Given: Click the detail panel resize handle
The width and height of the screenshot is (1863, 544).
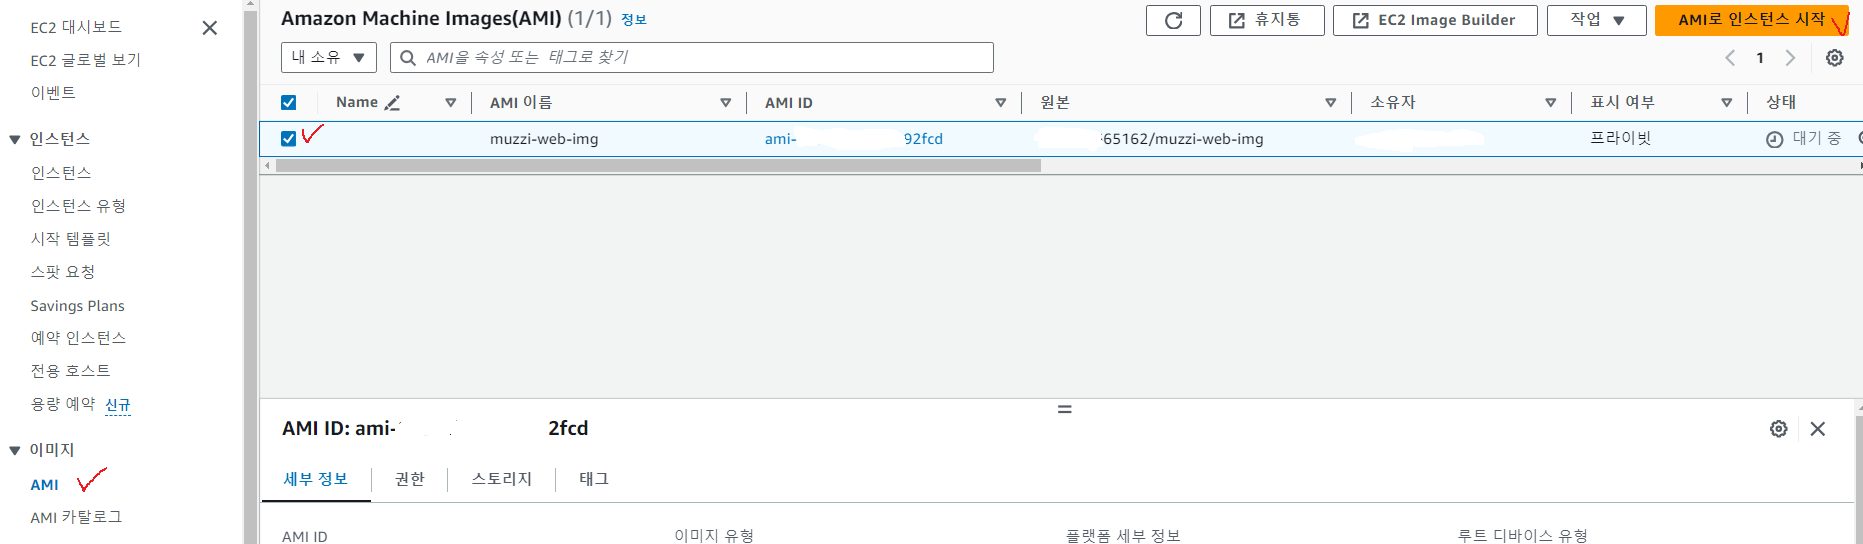Looking at the screenshot, I should pyautogui.click(x=1065, y=409).
